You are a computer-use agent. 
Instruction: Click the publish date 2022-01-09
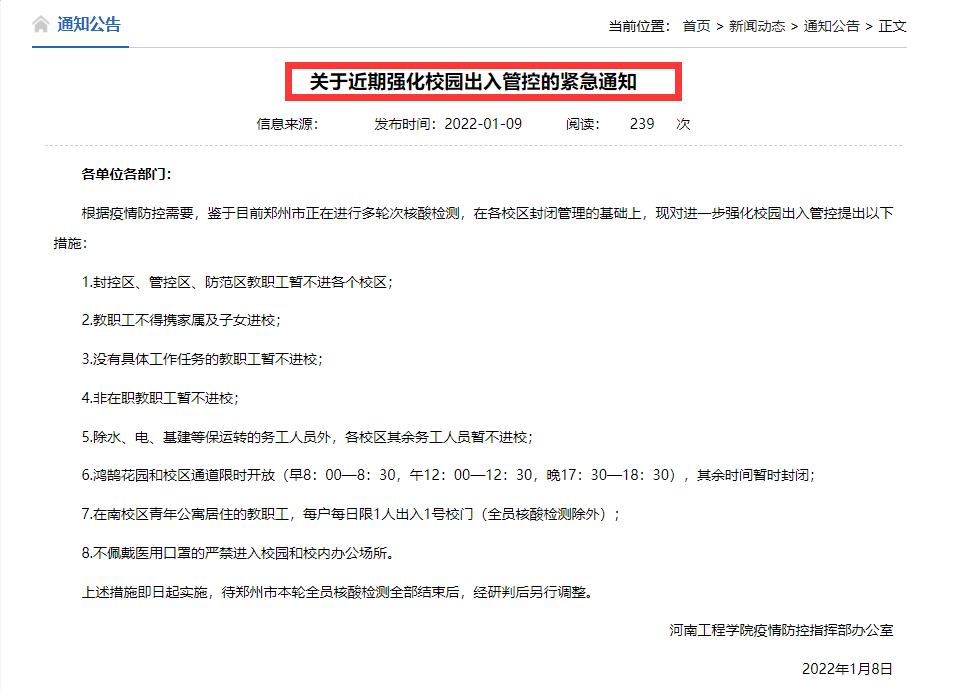483,124
